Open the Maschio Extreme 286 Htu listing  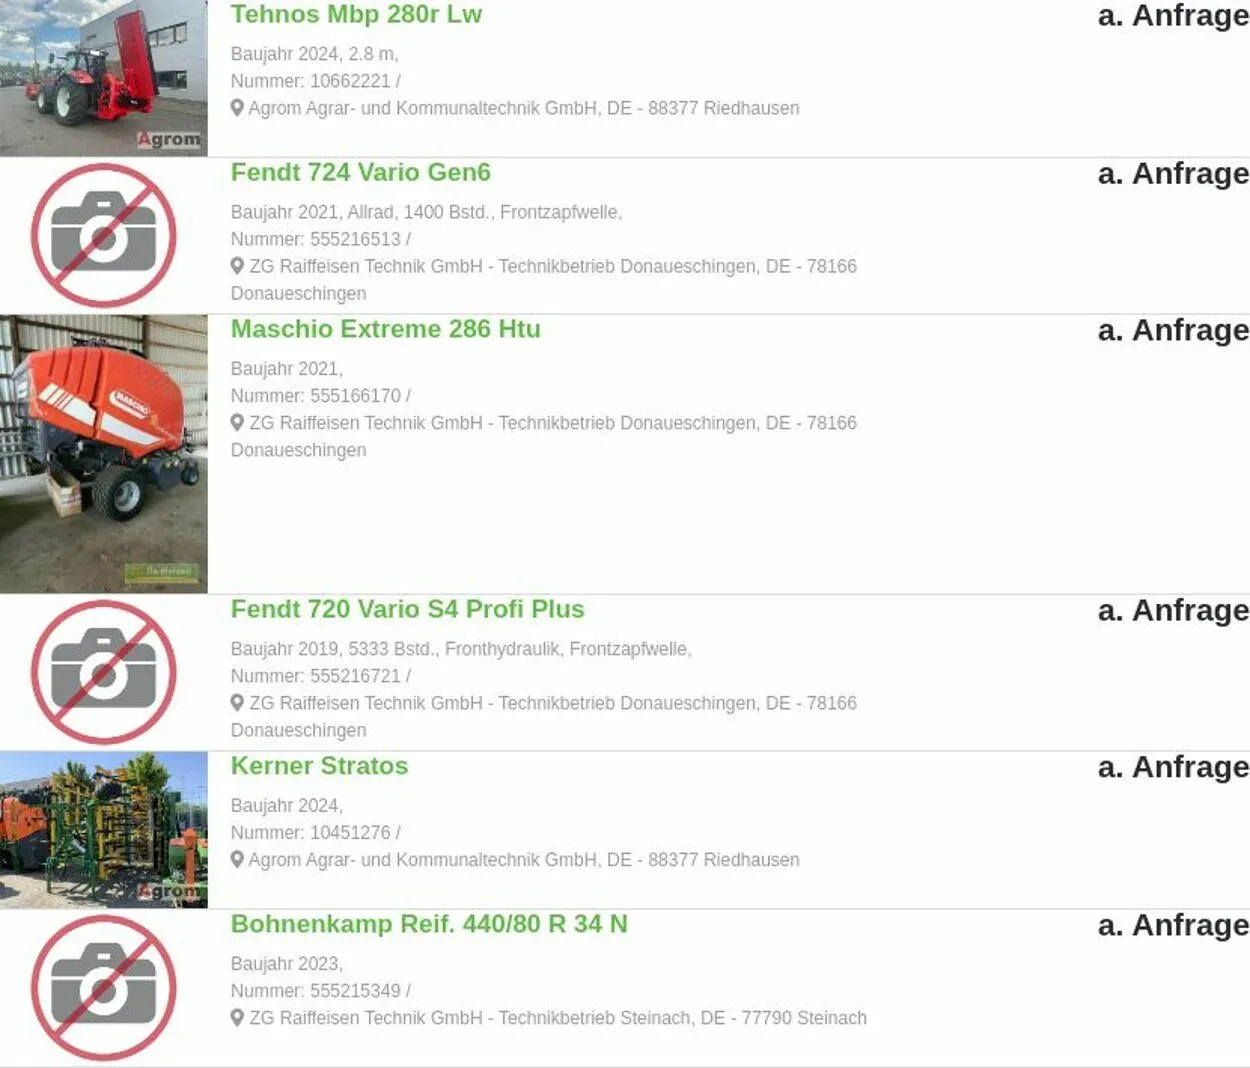click(x=386, y=329)
